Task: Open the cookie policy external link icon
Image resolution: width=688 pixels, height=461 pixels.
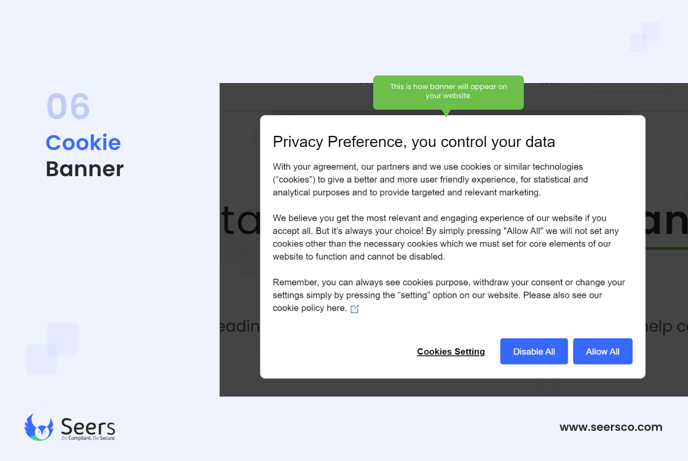Action: (355, 309)
